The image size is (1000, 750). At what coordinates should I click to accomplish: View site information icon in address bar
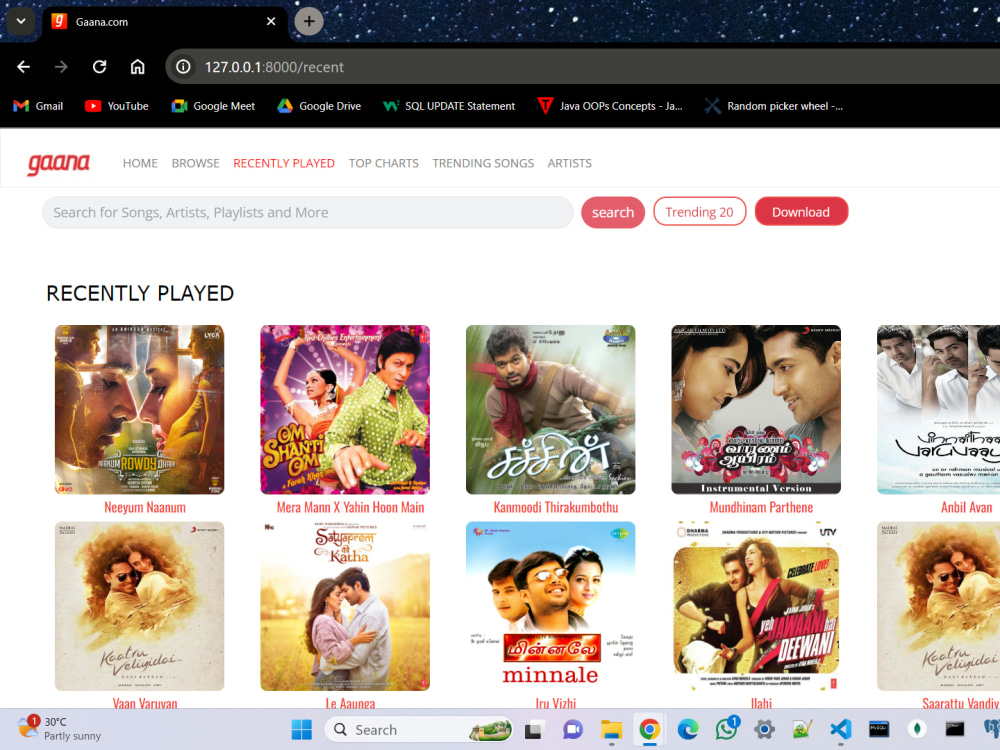point(184,67)
